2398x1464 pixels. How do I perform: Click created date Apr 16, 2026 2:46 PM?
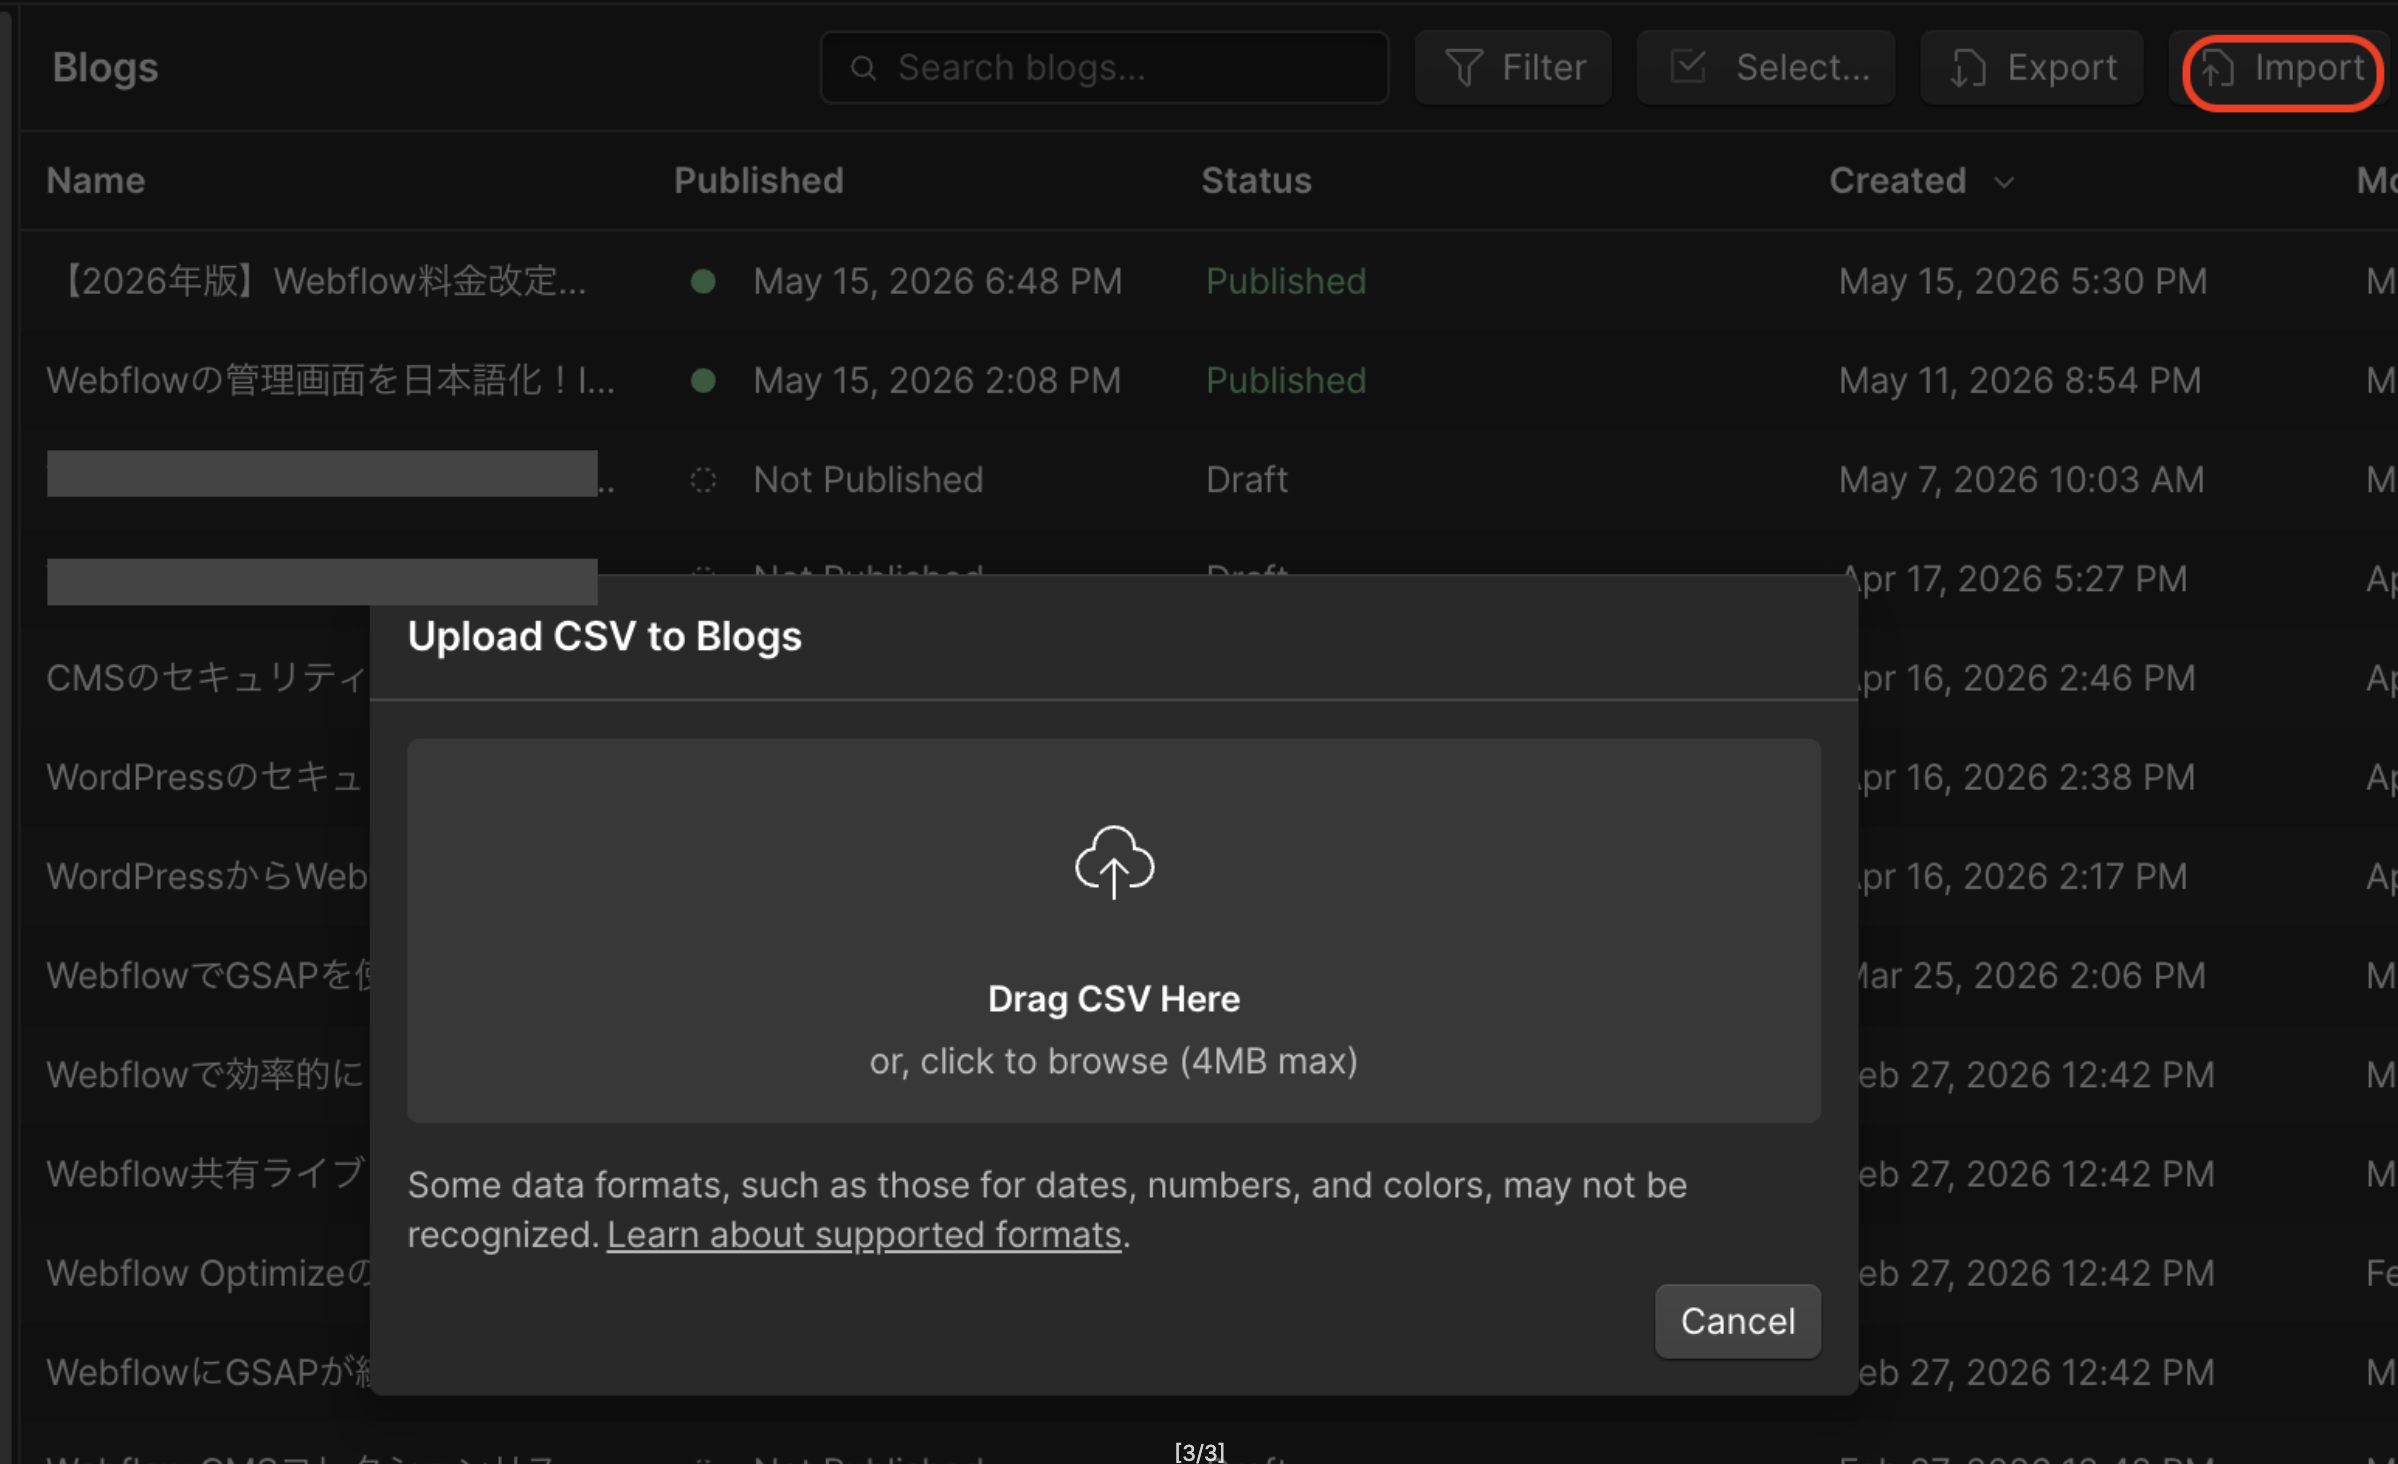2026,678
